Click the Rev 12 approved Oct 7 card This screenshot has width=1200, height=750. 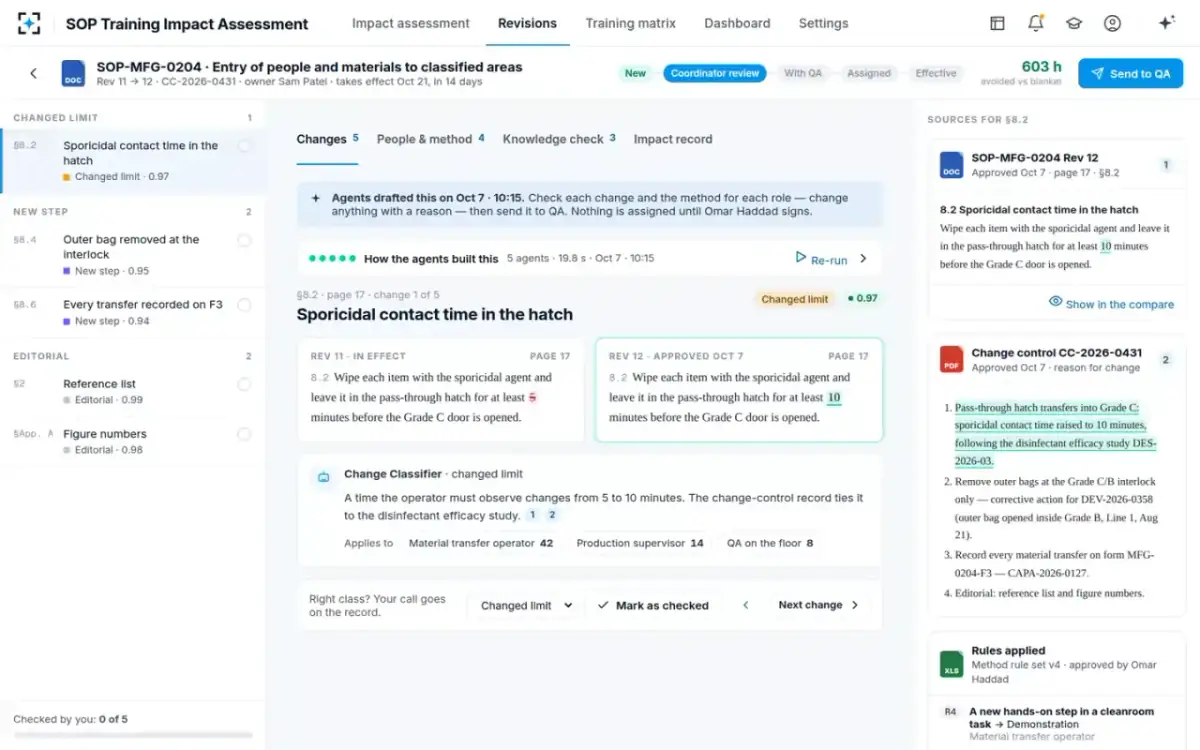[739, 390]
